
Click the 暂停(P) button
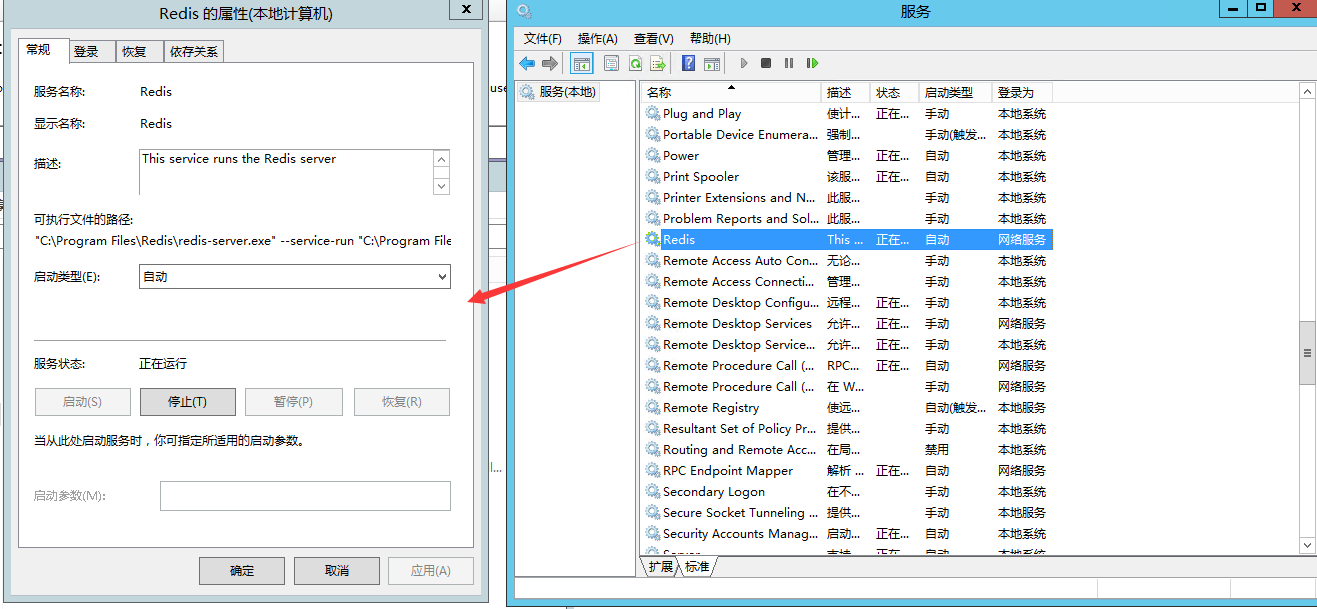(x=294, y=402)
